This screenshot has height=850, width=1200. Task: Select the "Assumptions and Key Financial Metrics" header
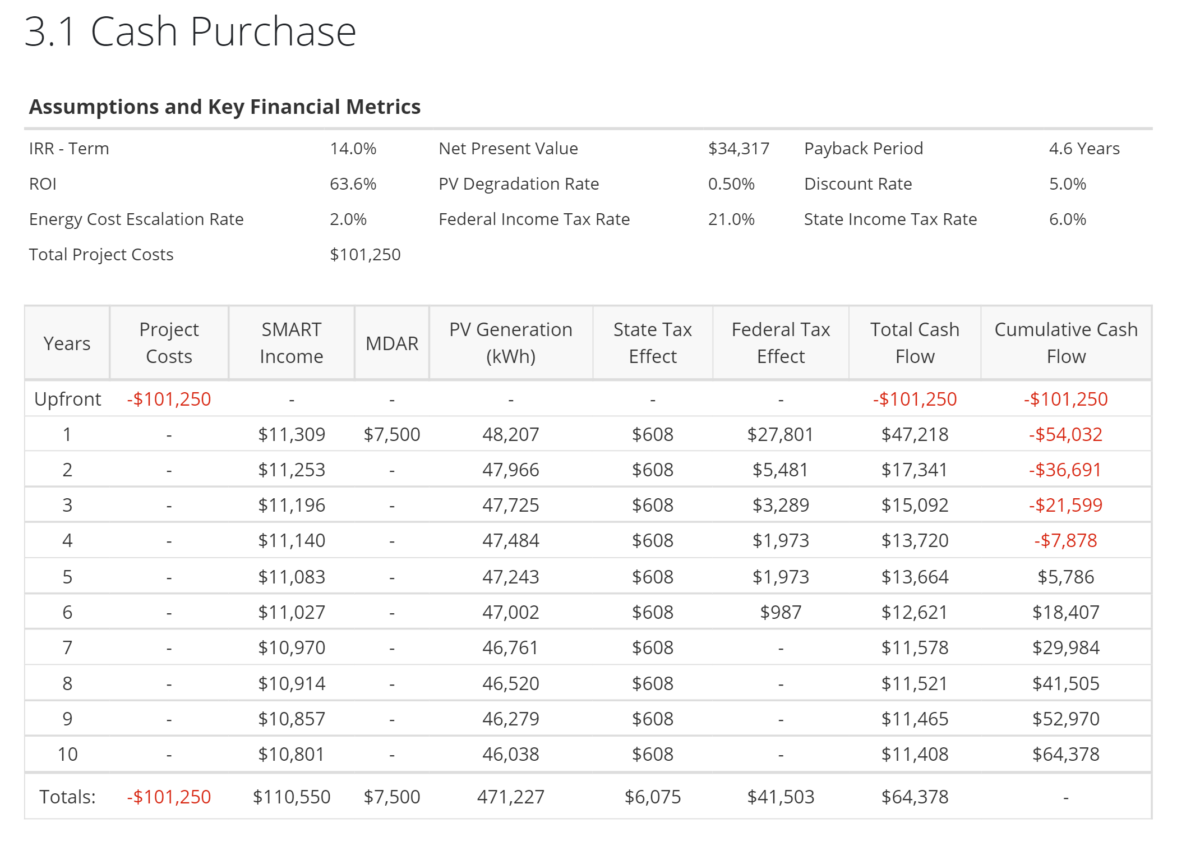[x=224, y=106]
